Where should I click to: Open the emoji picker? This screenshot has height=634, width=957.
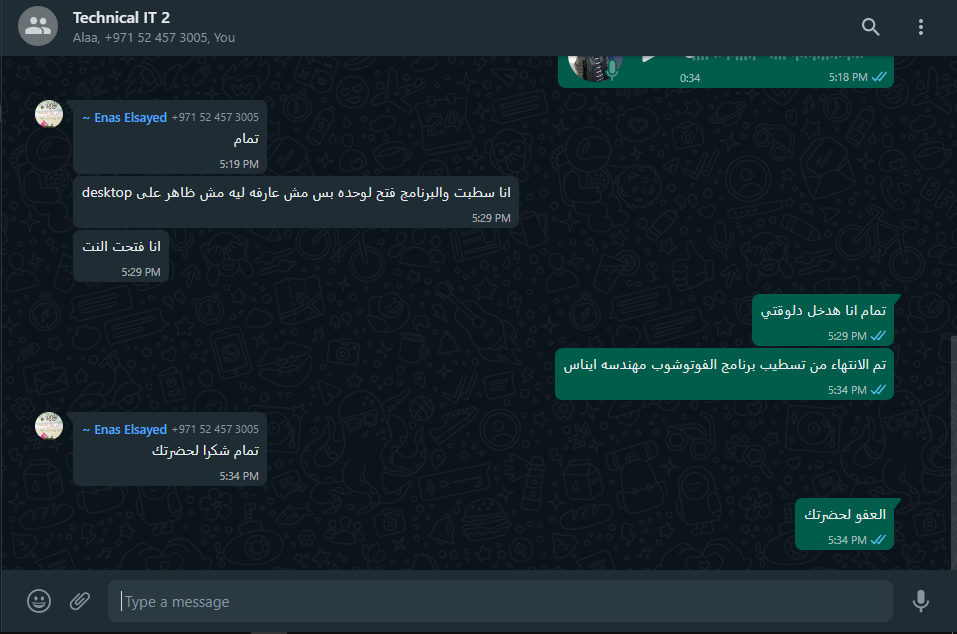tap(38, 601)
